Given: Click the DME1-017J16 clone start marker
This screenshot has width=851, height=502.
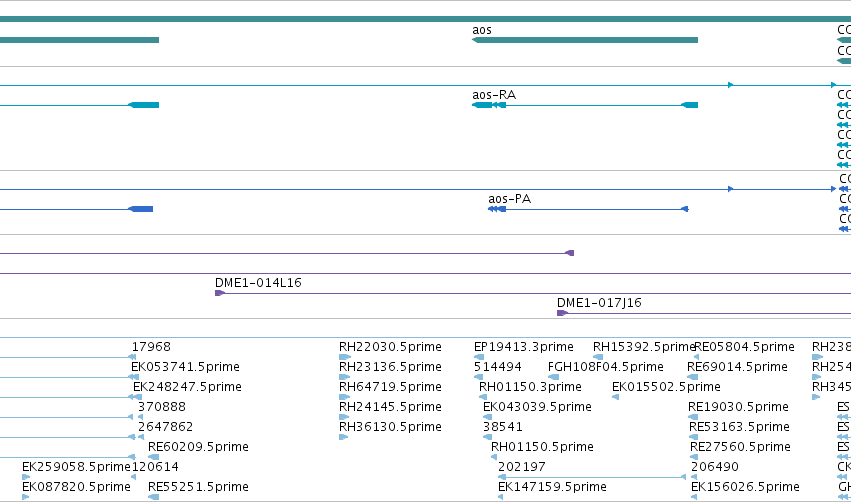Looking at the screenshot, I should 562,313.
